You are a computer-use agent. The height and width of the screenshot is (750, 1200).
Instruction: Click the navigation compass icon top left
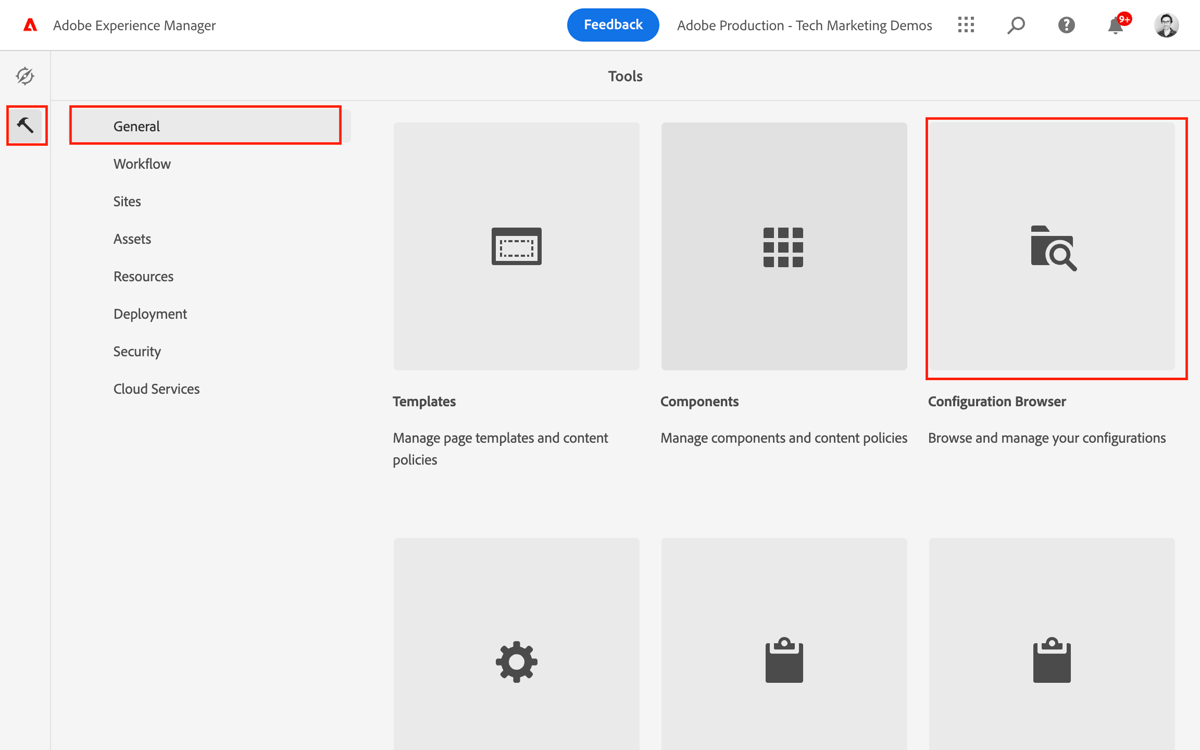click(25, 75)
